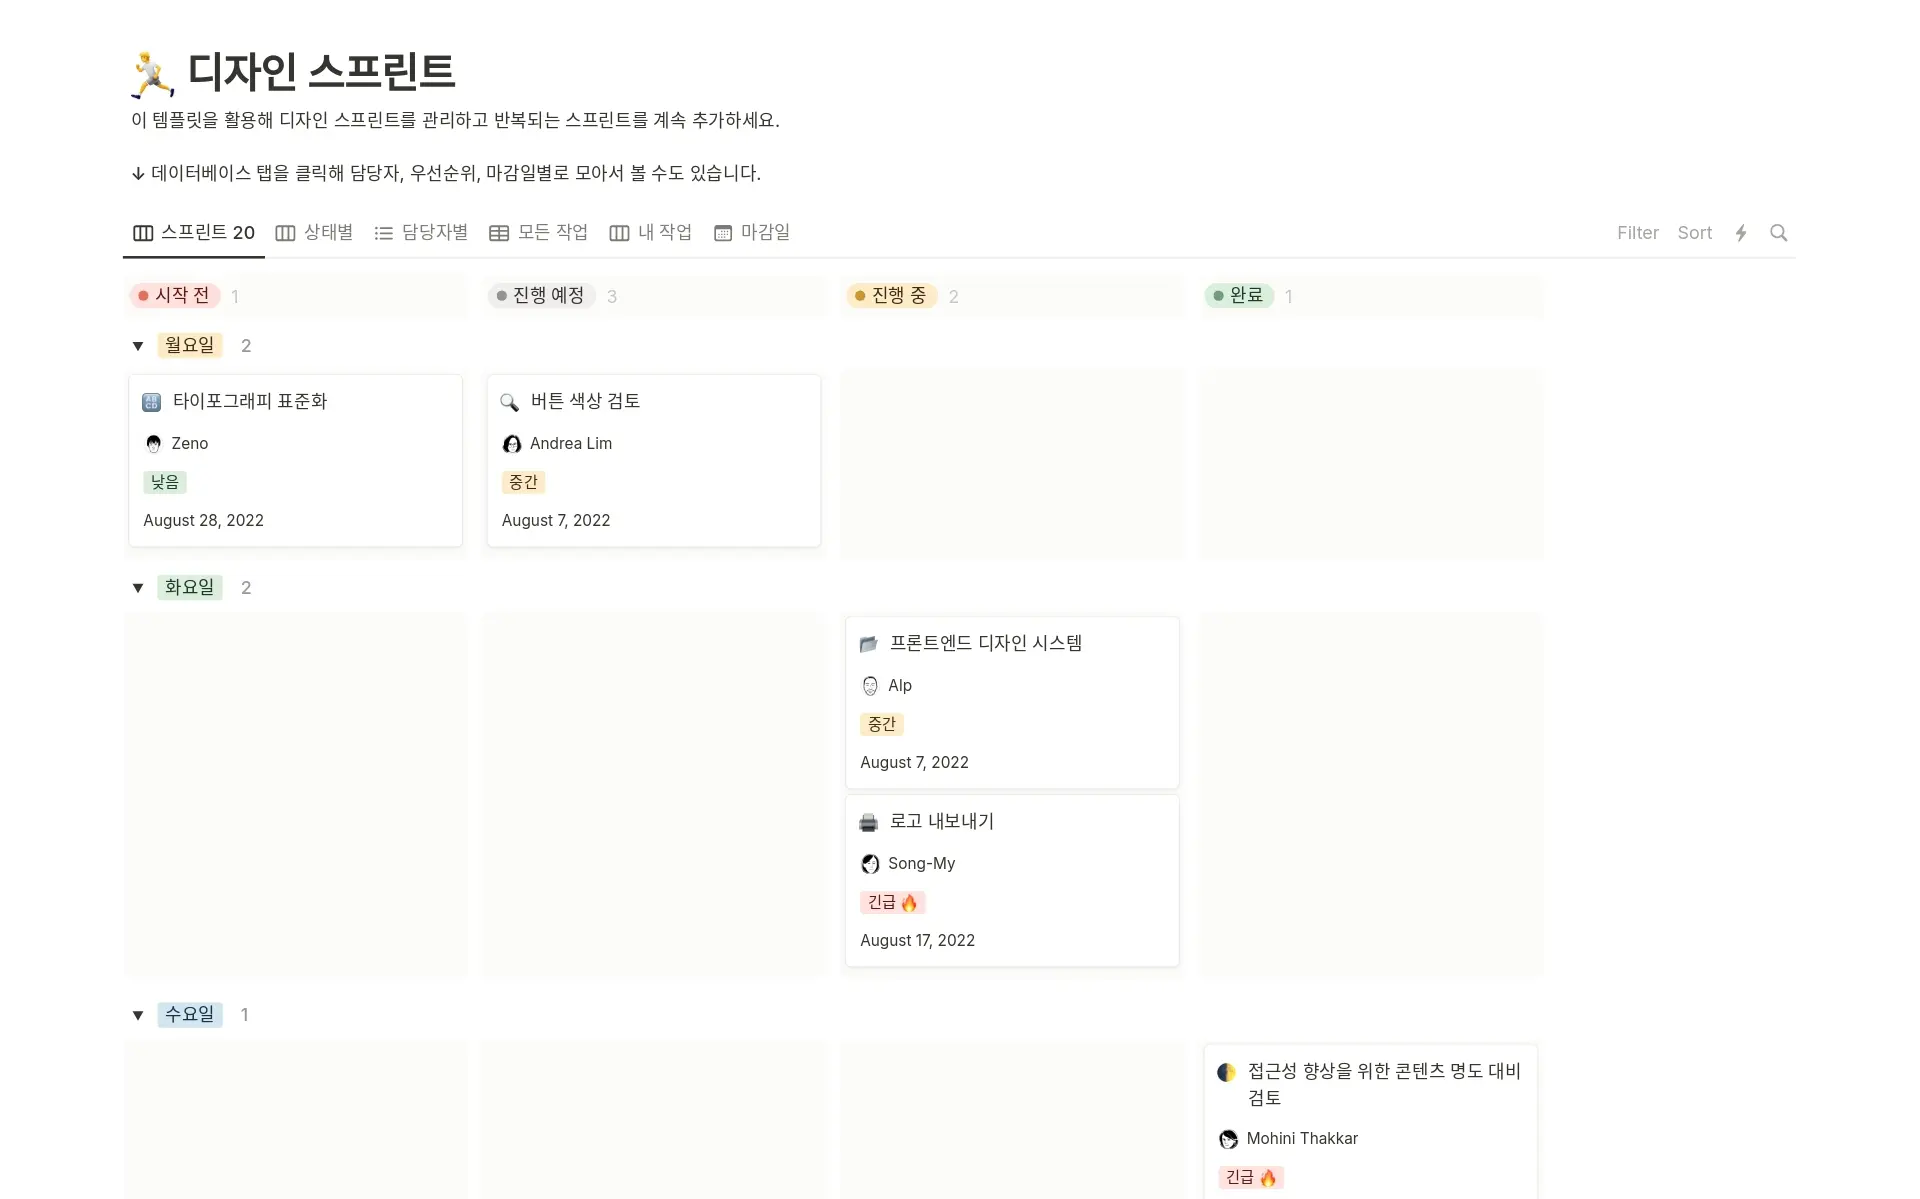Click Mohini Thakkar's avatar icon

(1227, 1138)
